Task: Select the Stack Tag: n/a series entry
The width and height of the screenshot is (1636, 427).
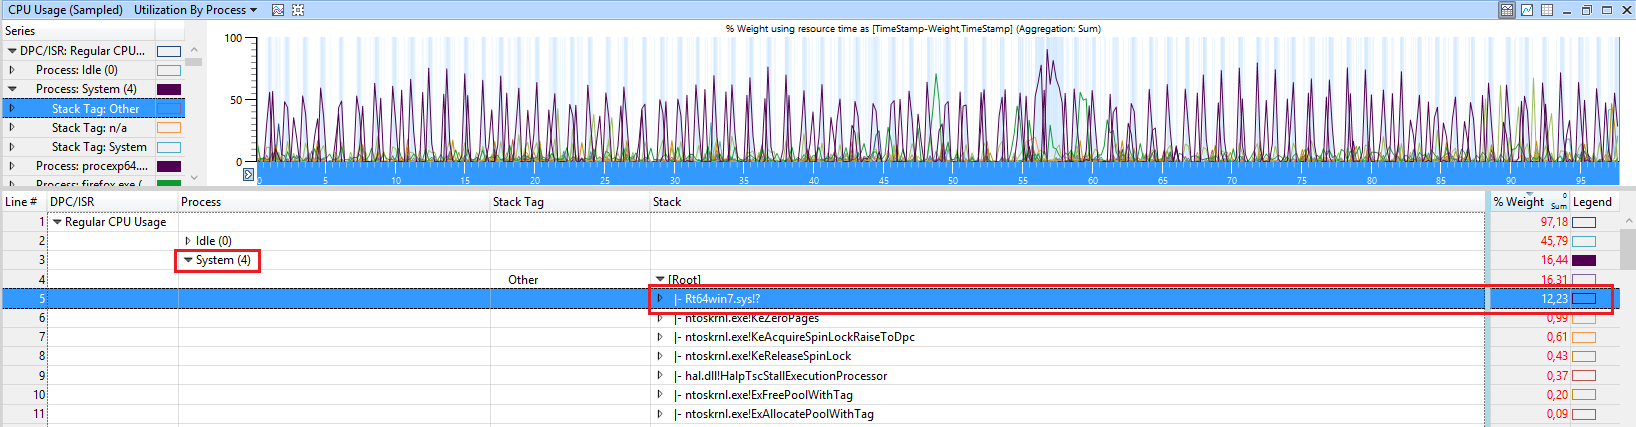Action: [89, 128]
